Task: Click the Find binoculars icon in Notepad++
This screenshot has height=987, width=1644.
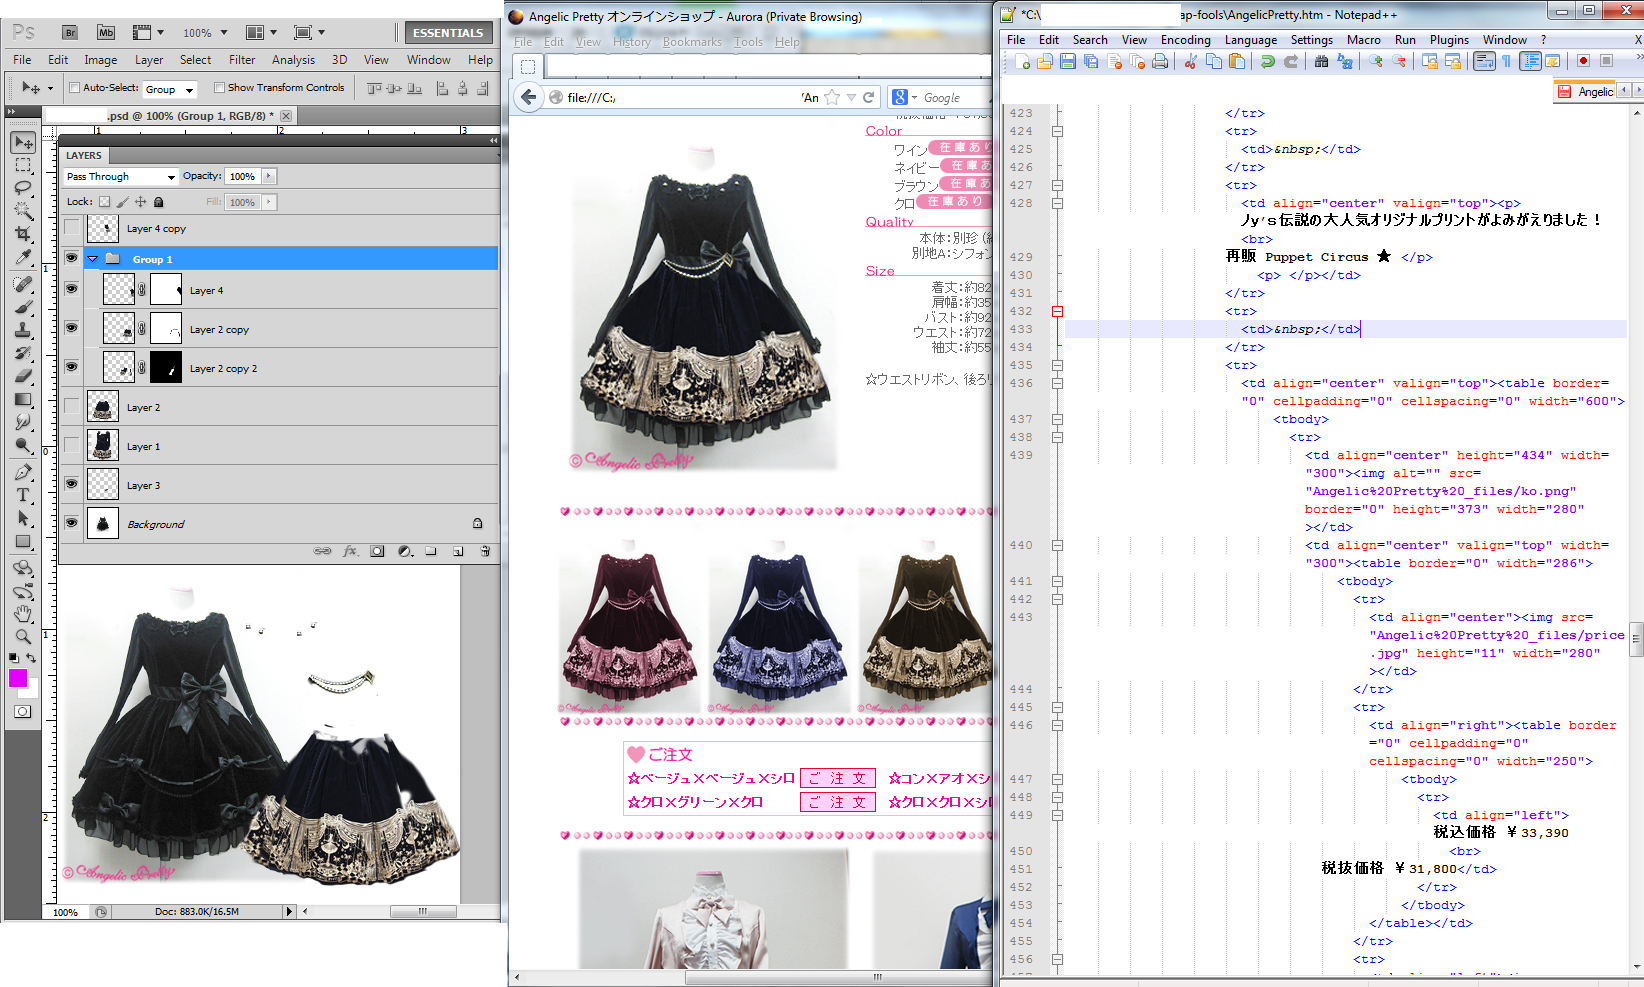Action: pos(1321,62)
